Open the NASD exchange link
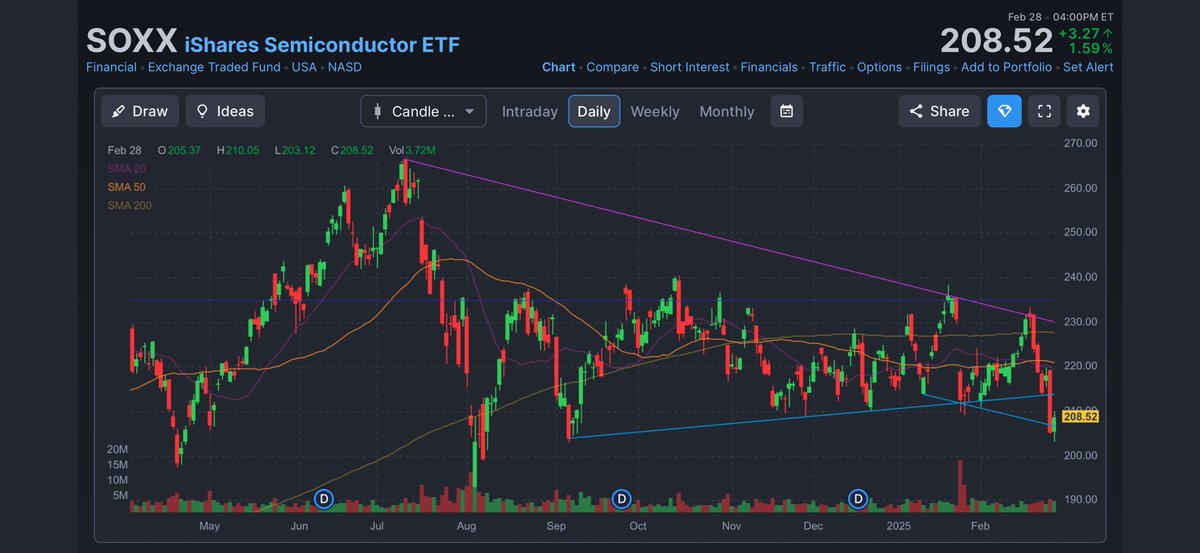The width and height of the screenshot is (1200, 553). [345, 67]
